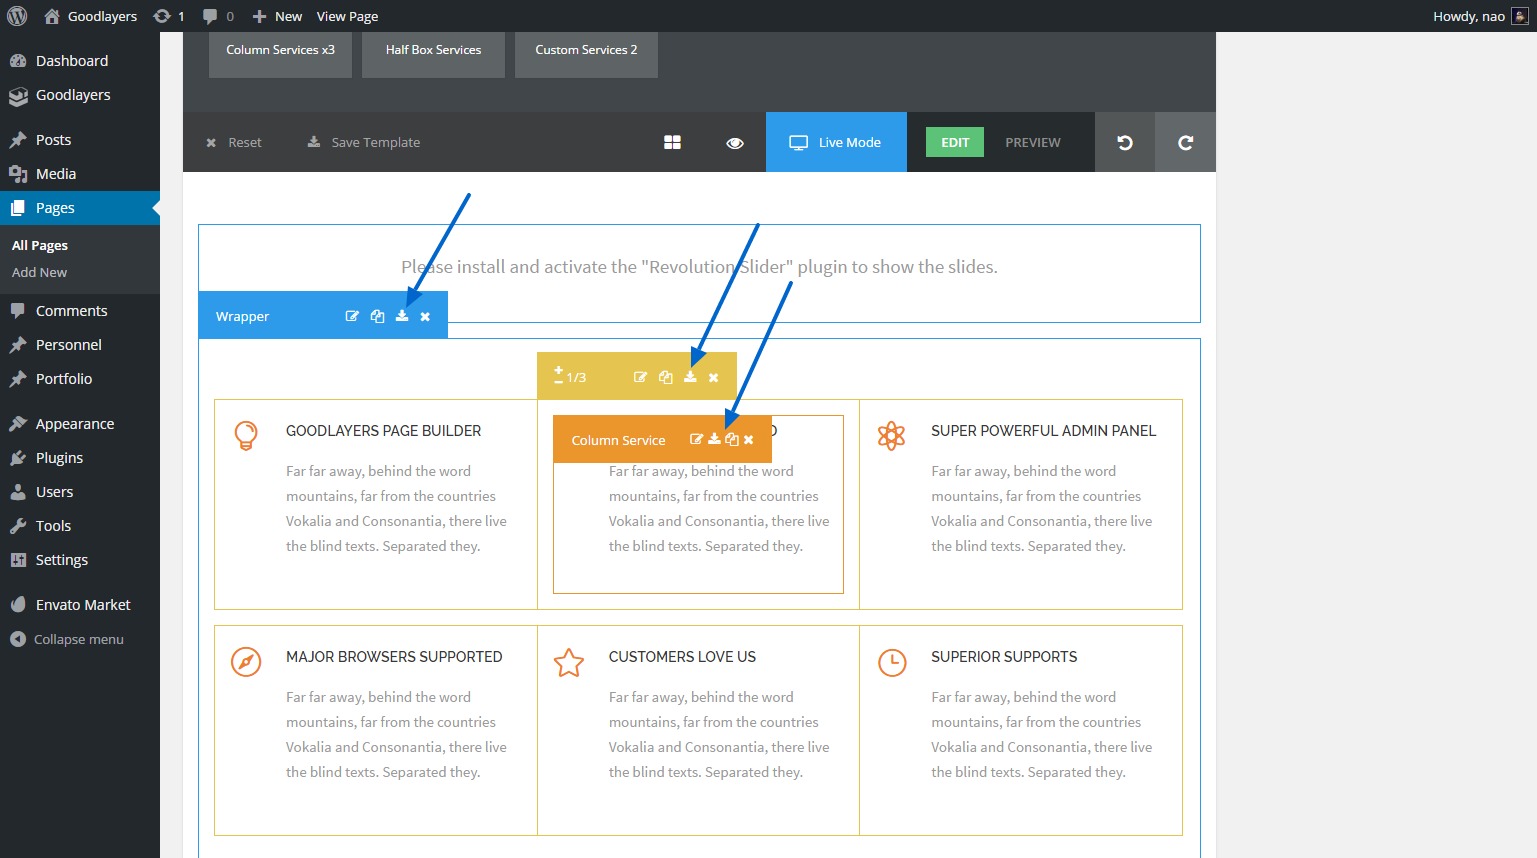Copy the Column Service element
Image resolution: width=1537 pixels, height=858 pixels.
point(732,439)
